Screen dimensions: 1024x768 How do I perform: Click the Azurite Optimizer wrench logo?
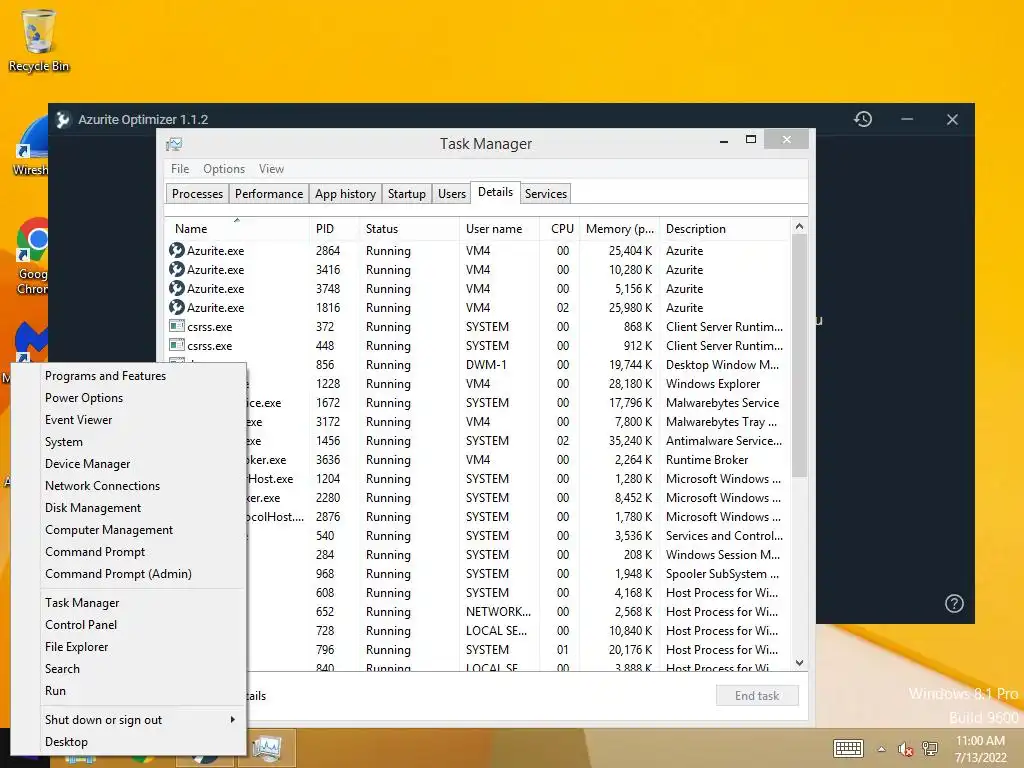click(63, 120)
